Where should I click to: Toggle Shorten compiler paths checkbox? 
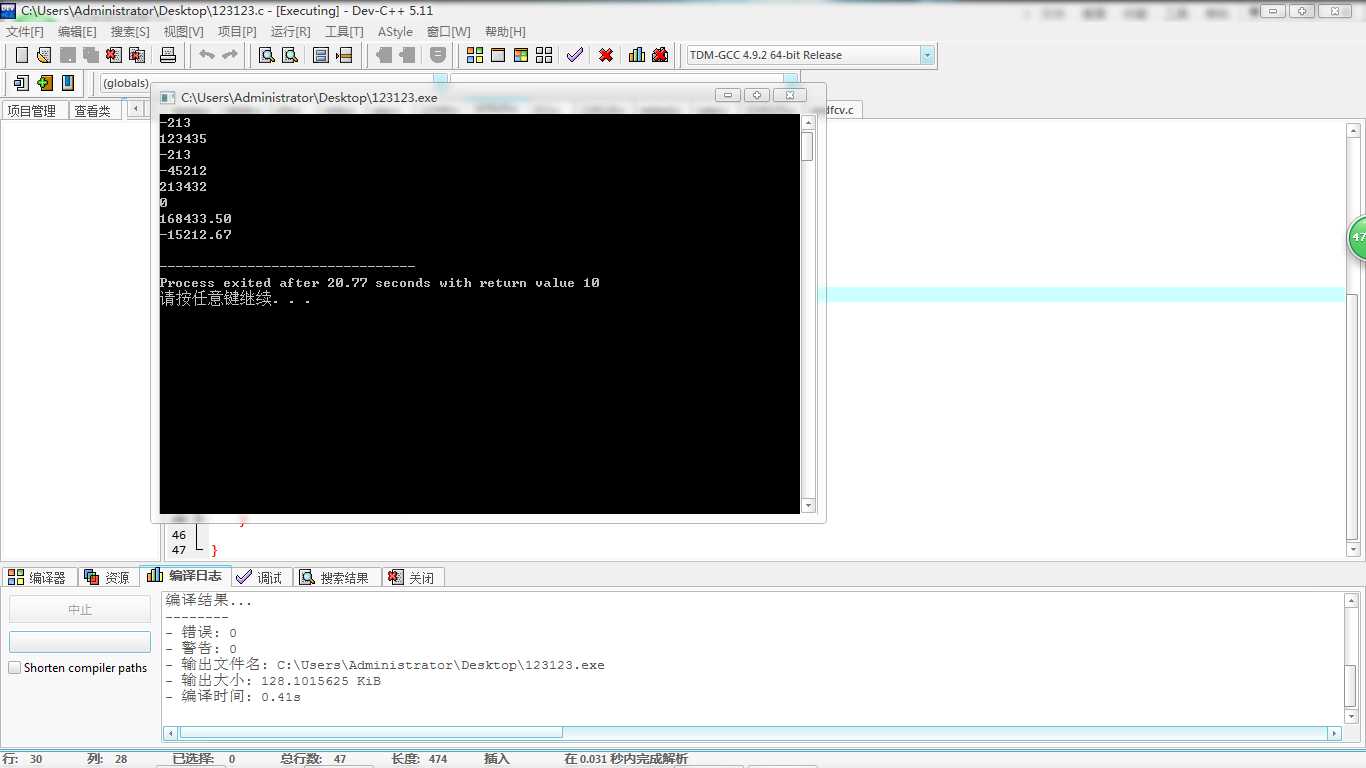14,667
